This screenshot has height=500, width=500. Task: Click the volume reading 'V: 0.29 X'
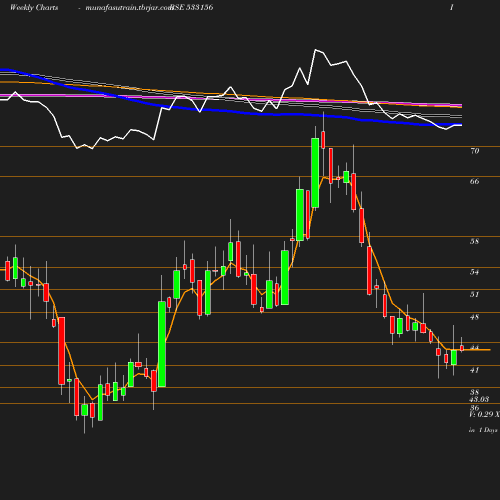[484, 414]
